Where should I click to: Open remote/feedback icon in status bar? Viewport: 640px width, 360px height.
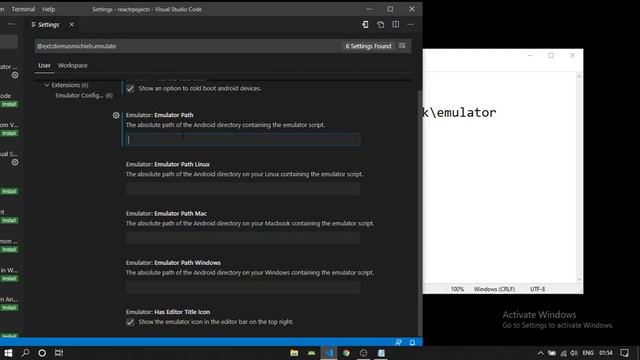pos(398,342)
